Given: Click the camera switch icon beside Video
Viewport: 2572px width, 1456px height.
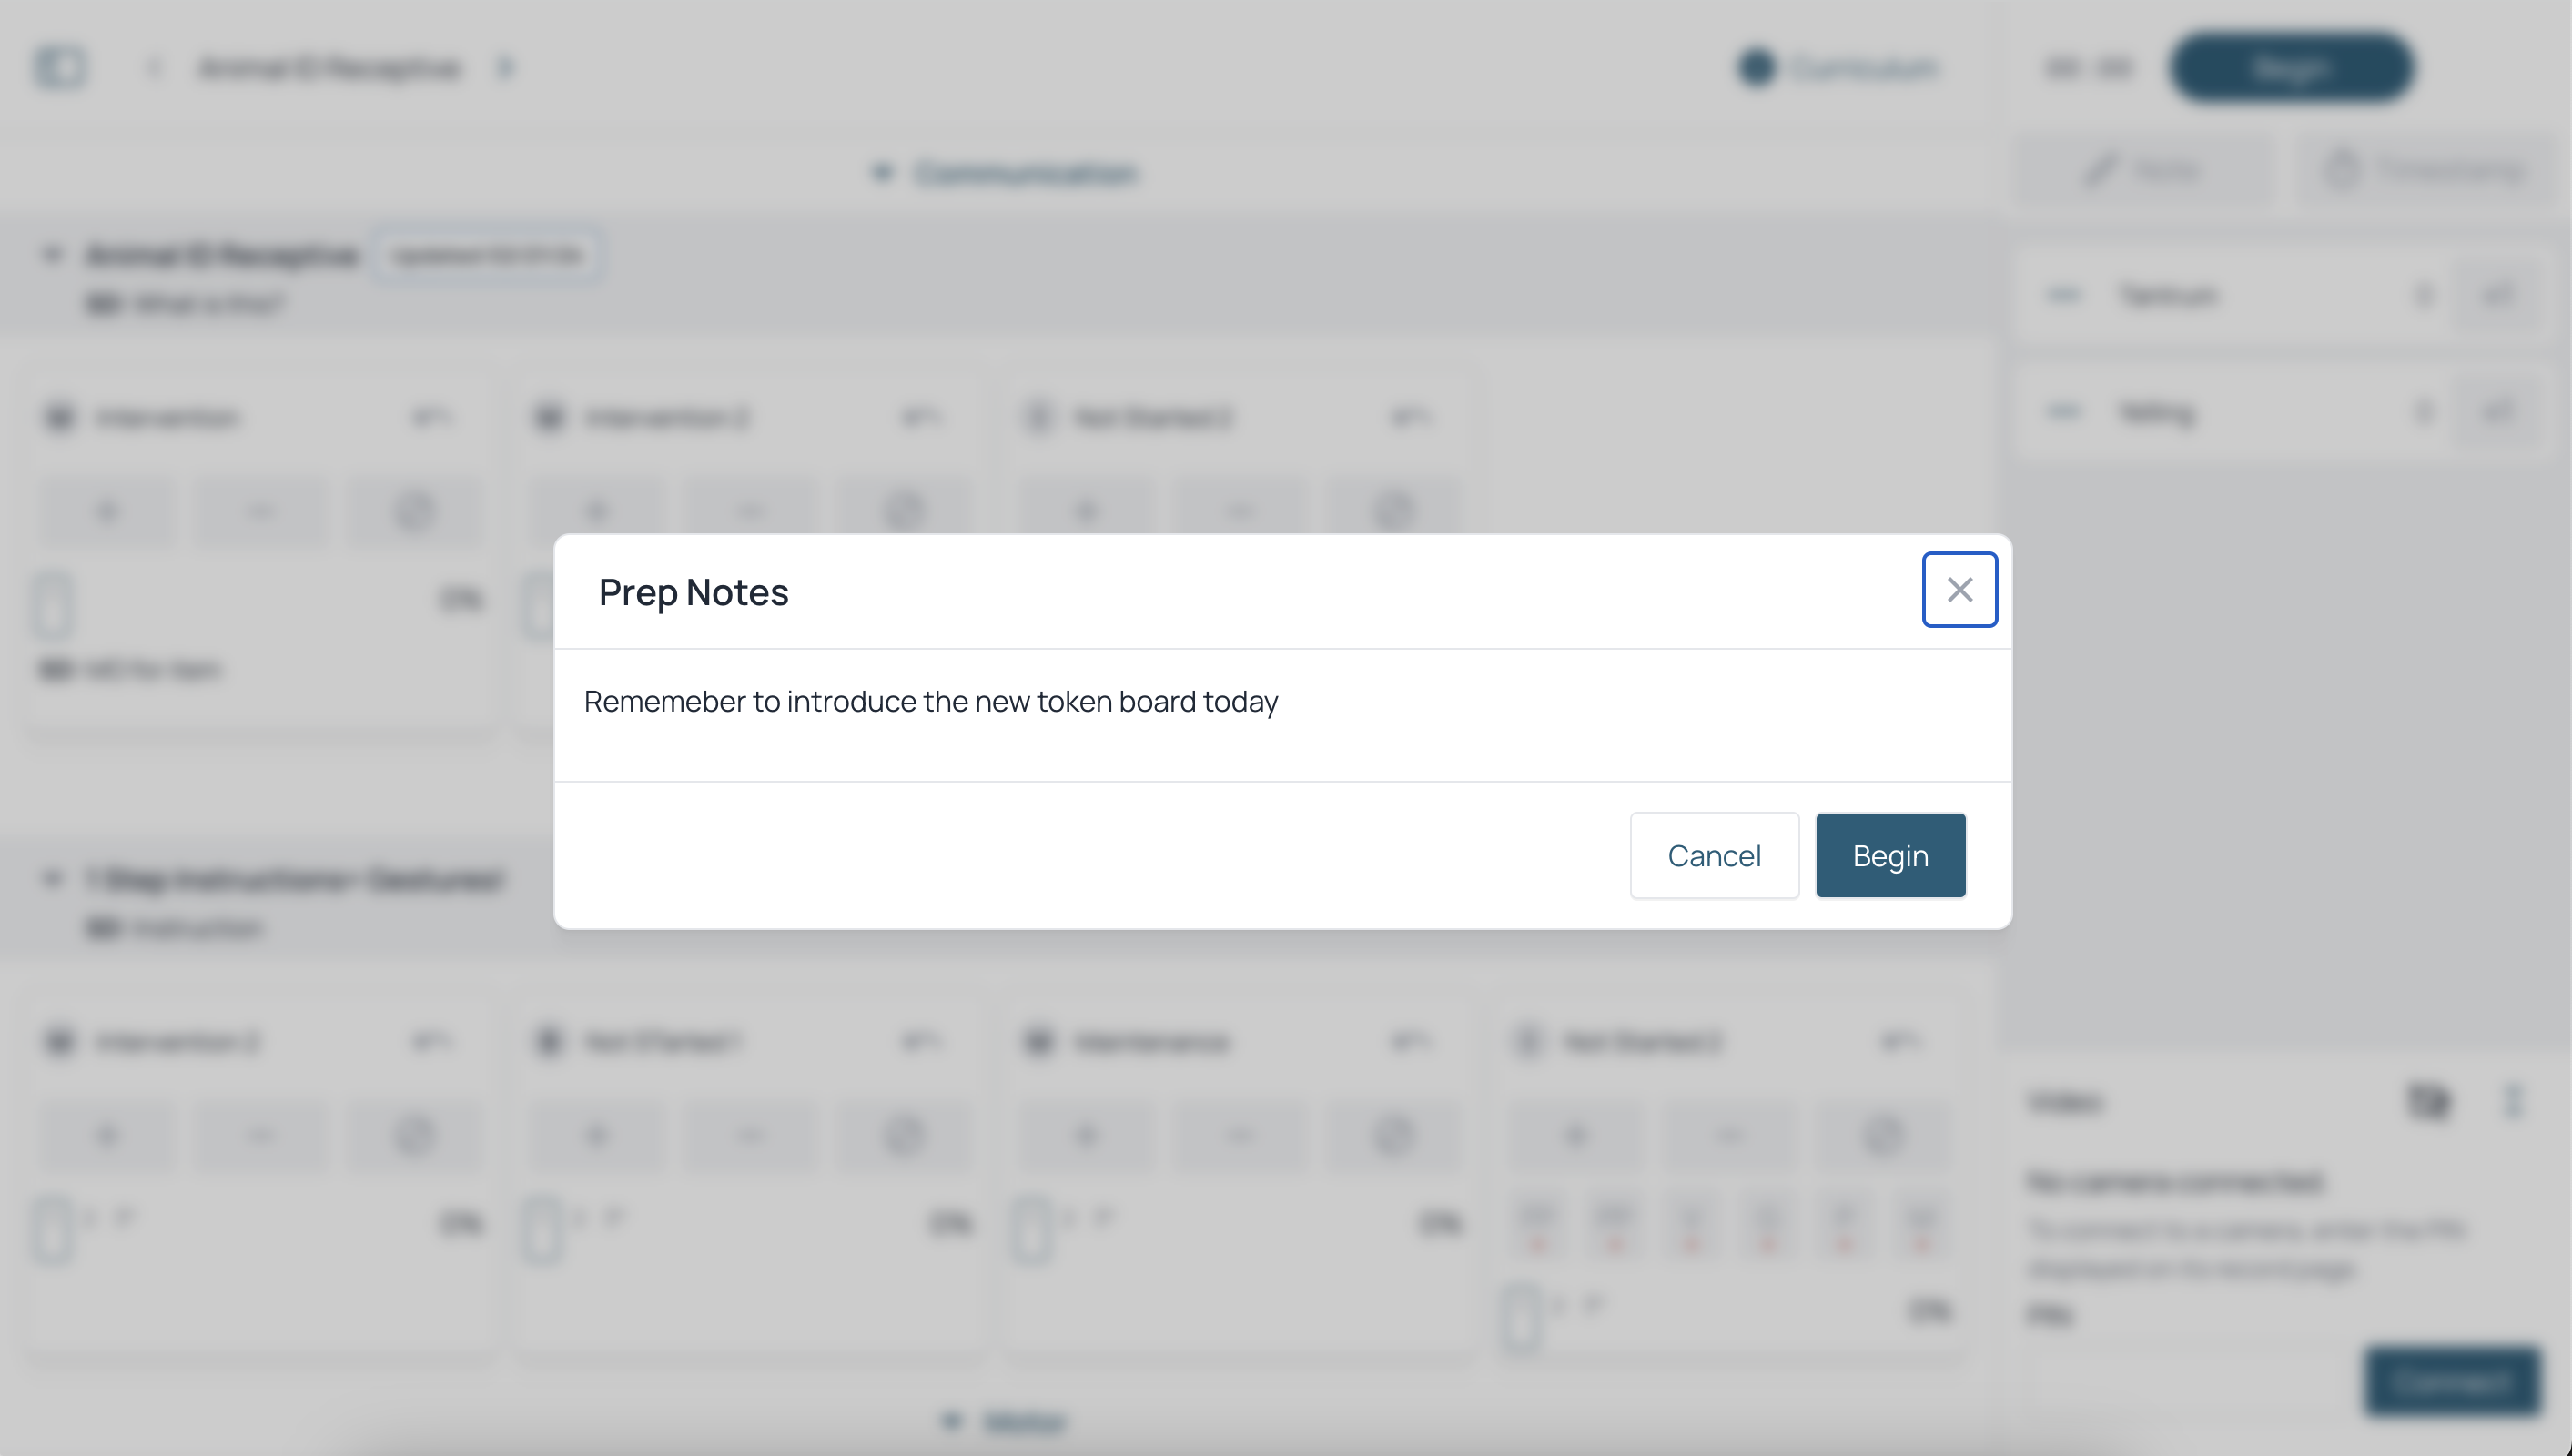Looking at the screenshot, I should 2428,1101.
